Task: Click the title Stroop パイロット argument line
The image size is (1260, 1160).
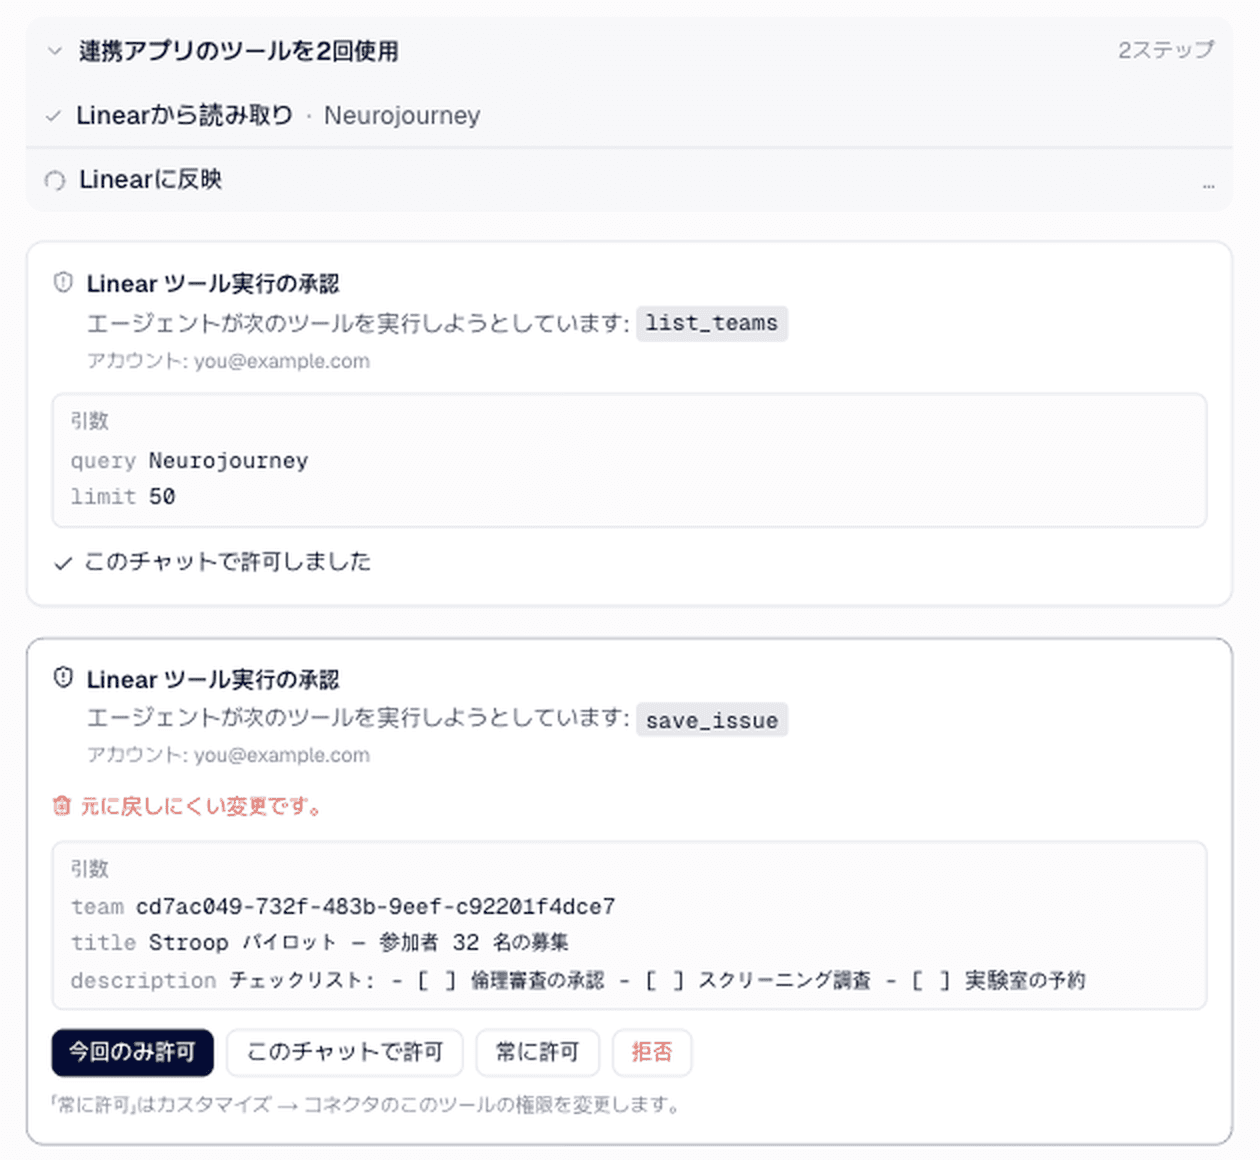Action: point(319,943)
